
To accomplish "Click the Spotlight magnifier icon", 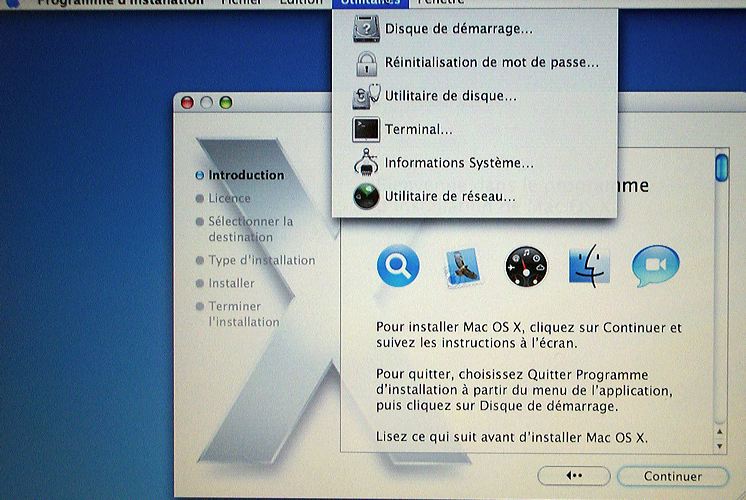I will point(398,266).
